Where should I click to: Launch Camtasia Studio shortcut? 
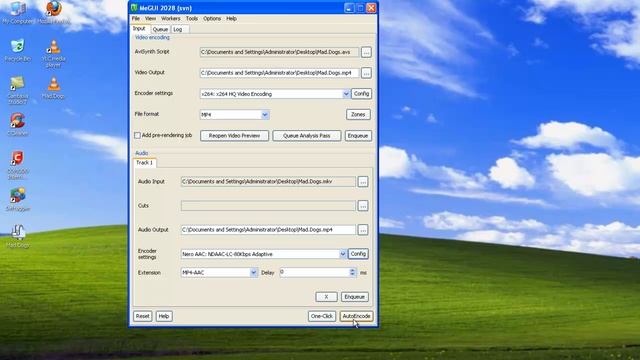point(18,90)
